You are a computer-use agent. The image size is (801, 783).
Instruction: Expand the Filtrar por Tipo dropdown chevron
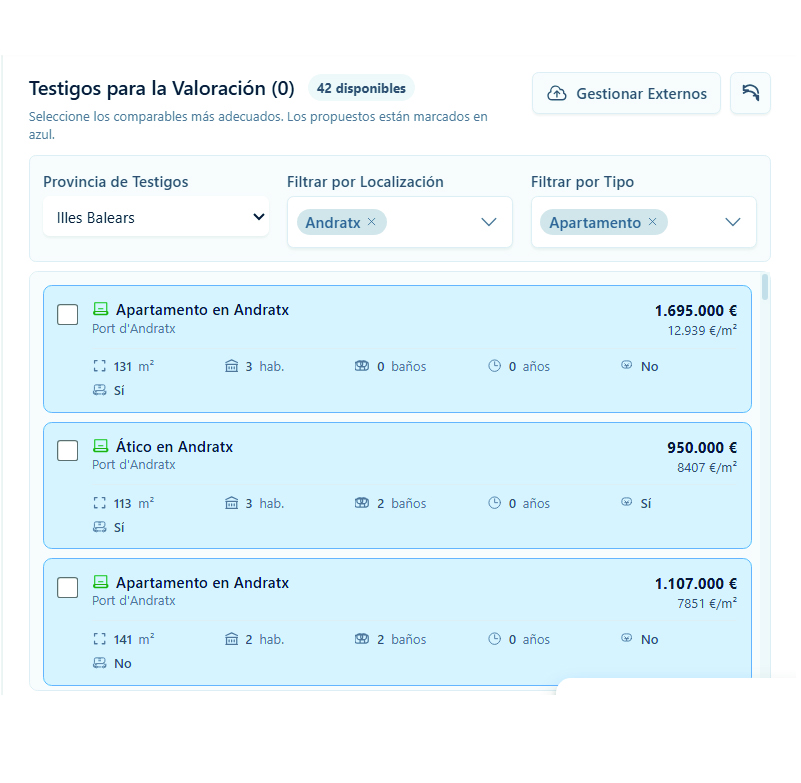coord(733,222)
